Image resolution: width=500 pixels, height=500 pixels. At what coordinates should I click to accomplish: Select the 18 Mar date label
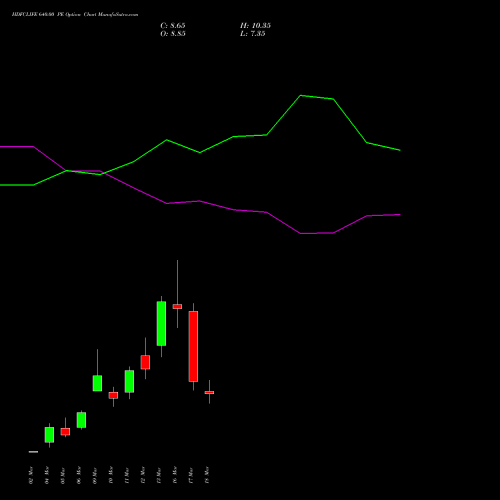tap(207, 475)
